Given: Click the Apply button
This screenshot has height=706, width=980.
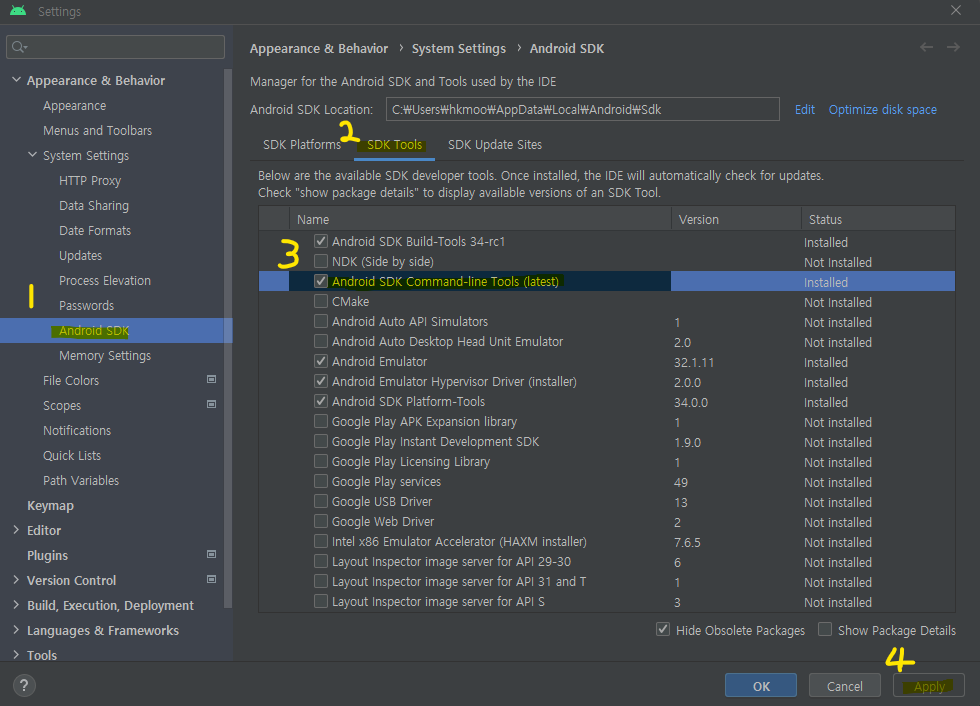Looking at the screenshot, I should (x=929, y=685).
